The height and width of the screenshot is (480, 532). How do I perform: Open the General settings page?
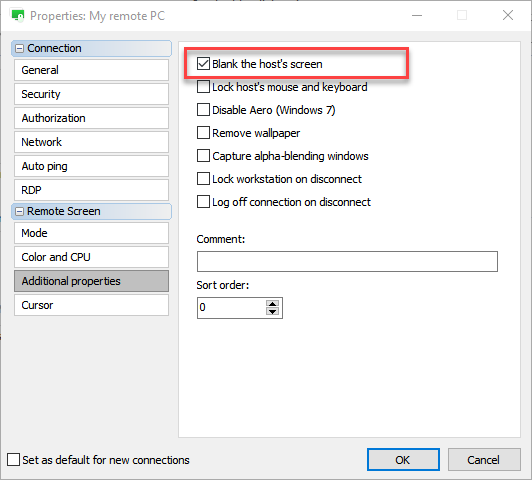(91, 70)
